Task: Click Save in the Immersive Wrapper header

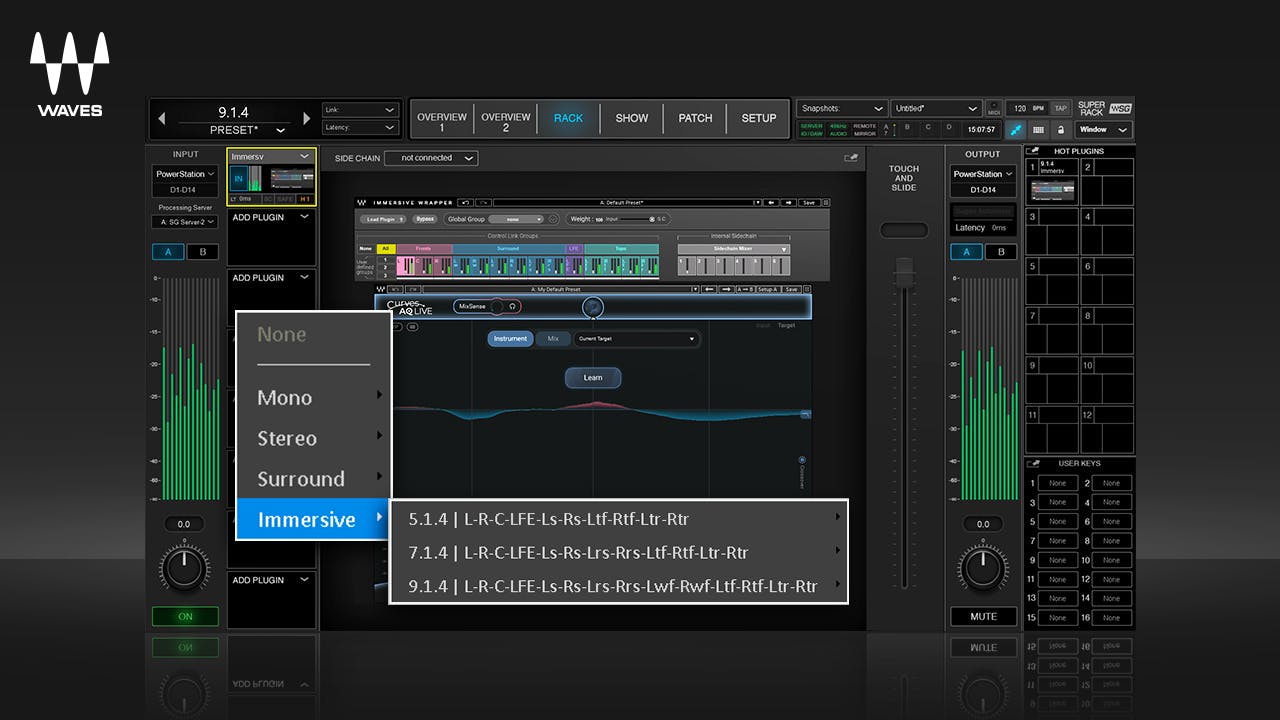Action: click(811, 202)
